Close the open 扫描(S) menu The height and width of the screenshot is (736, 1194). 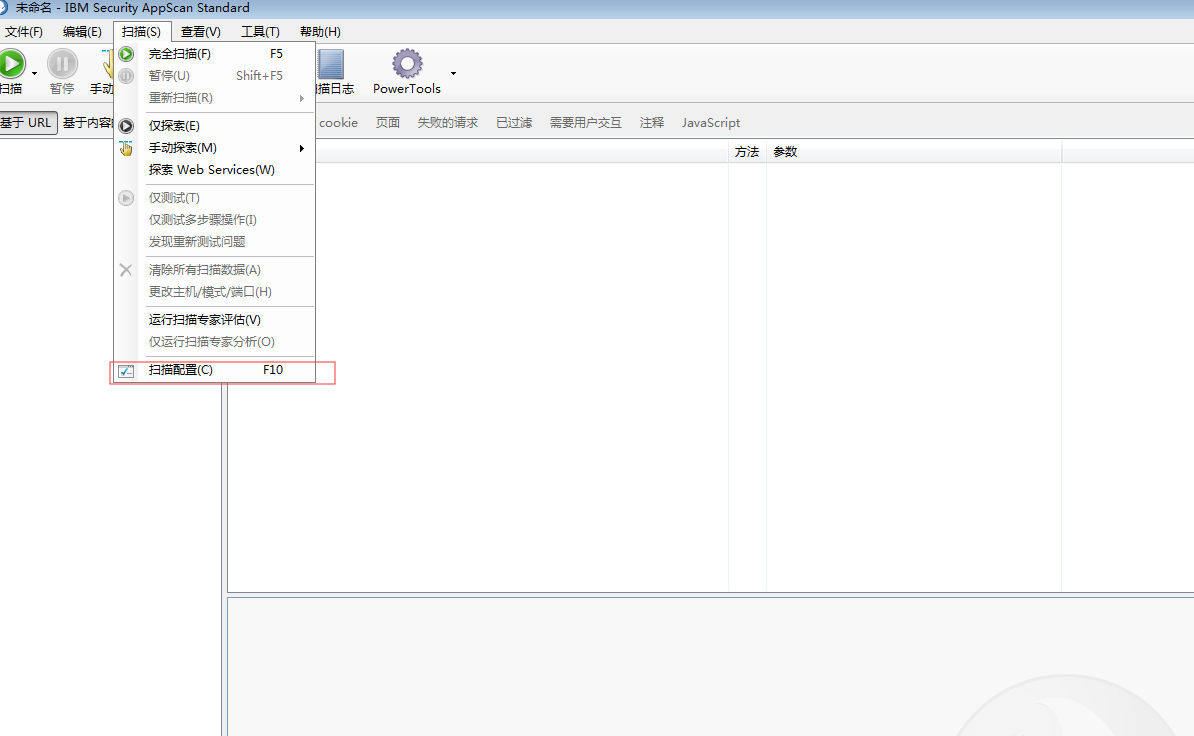click(142, 31)
